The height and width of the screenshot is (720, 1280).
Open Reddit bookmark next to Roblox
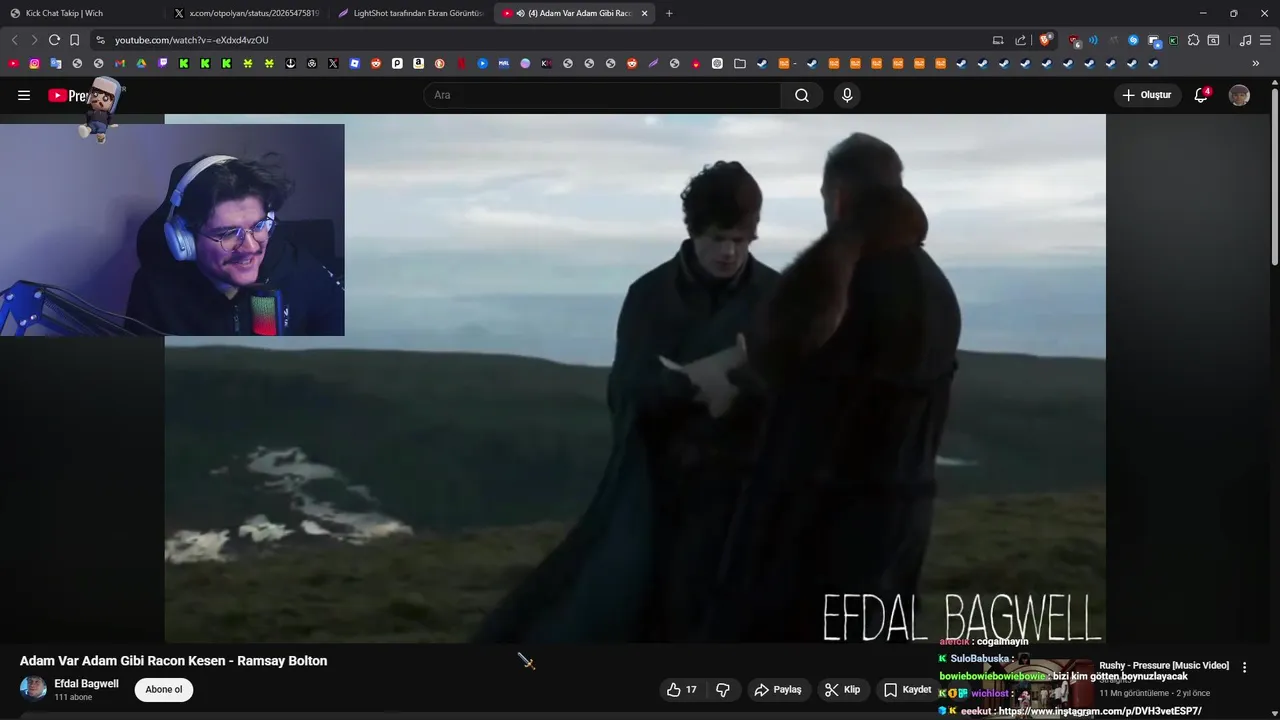[376, 63]
